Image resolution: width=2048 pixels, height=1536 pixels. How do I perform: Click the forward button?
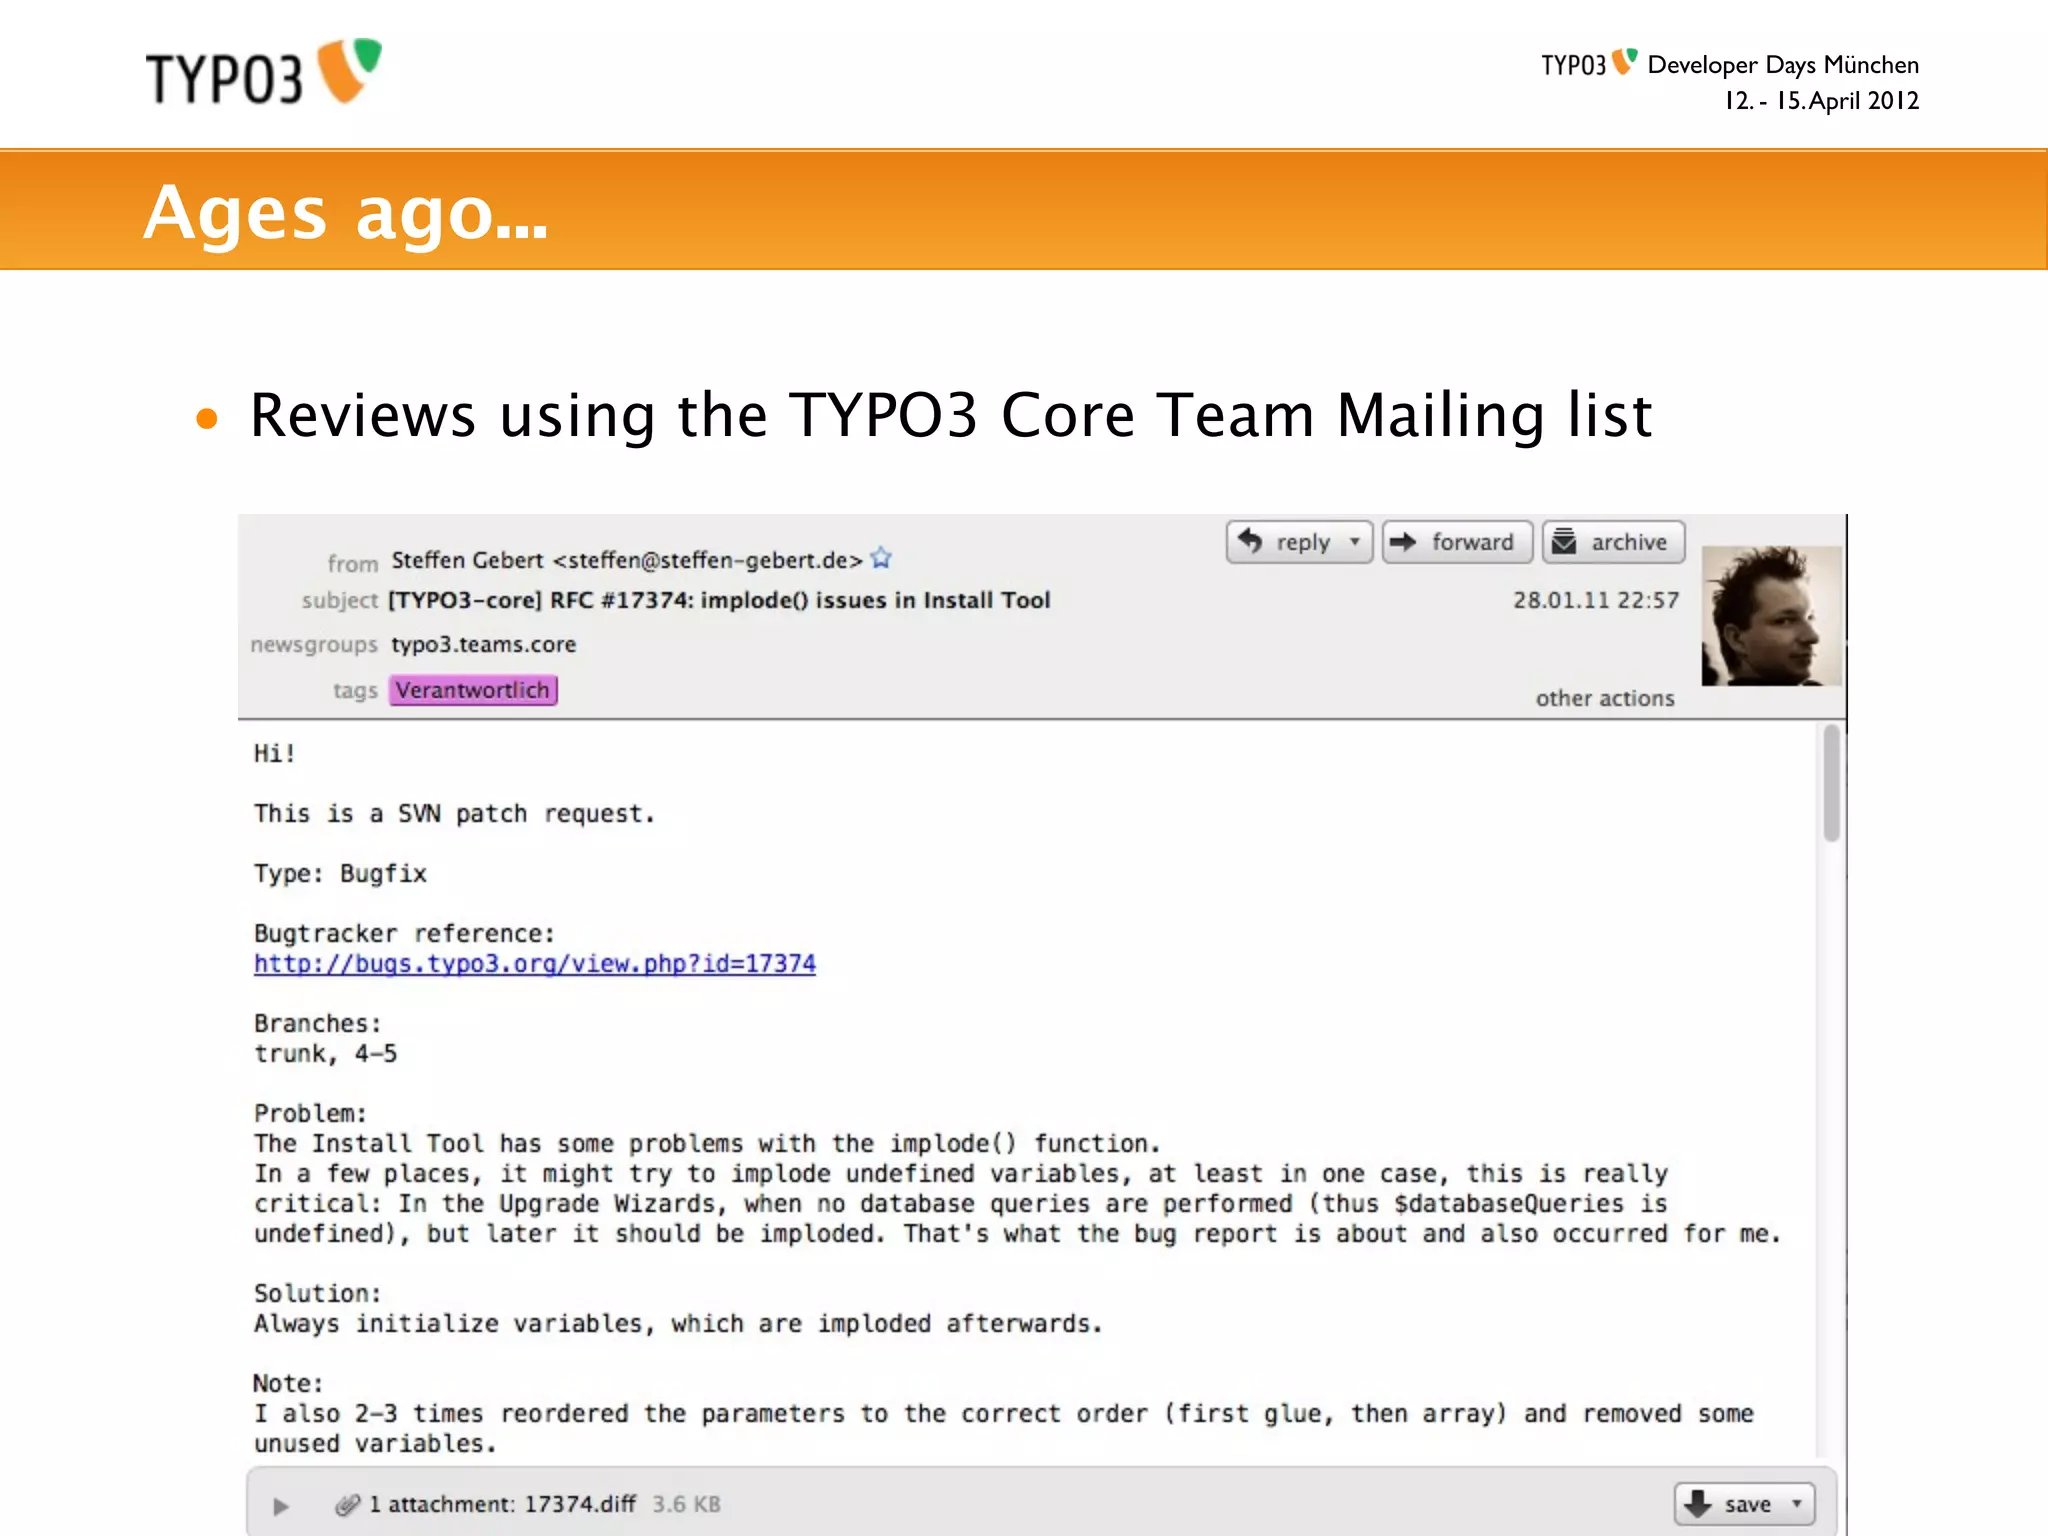coord(1457,542)
